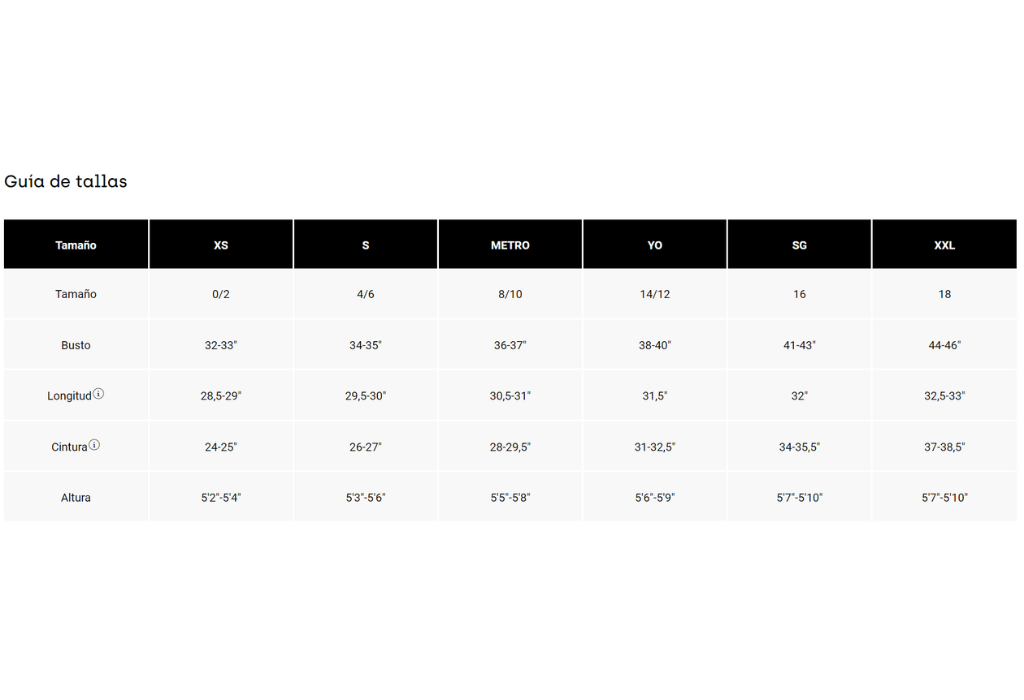
Task: Click the S size header
Action: (x=365, y=244)
